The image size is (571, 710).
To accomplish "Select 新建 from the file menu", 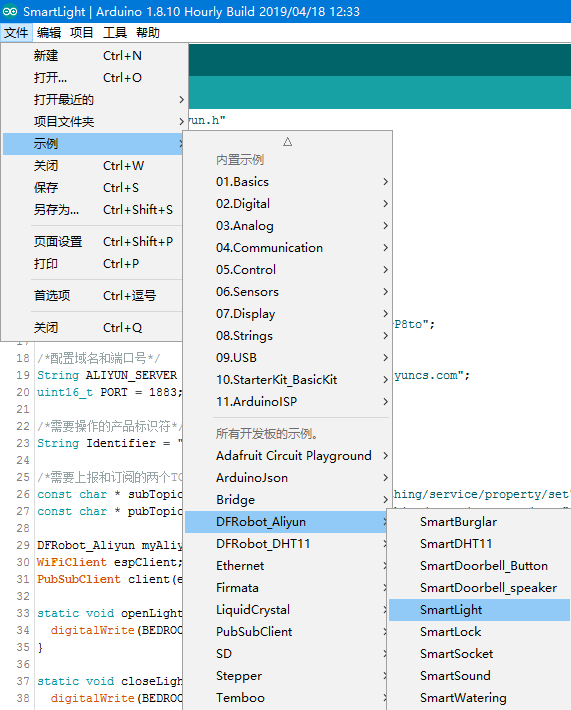I will point(95,56).
